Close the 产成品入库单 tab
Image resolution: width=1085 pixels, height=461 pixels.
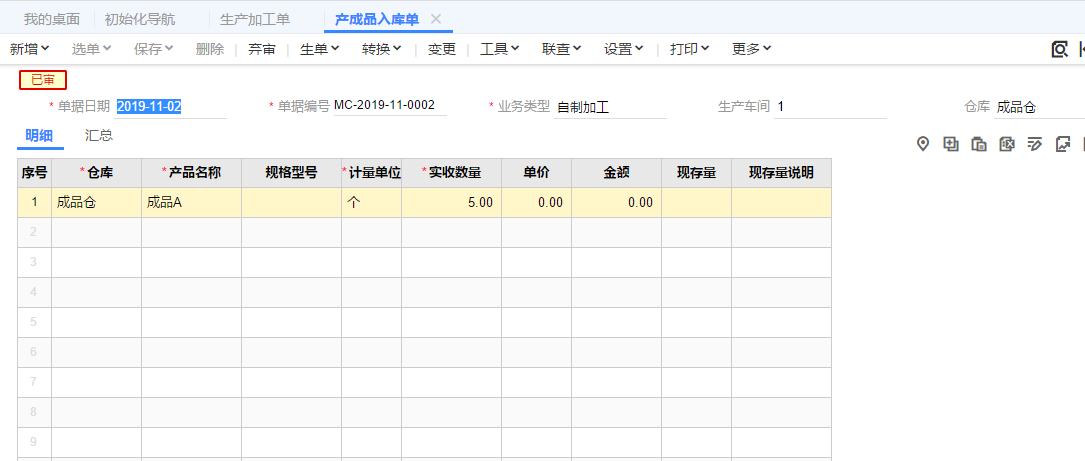point(436,19)
